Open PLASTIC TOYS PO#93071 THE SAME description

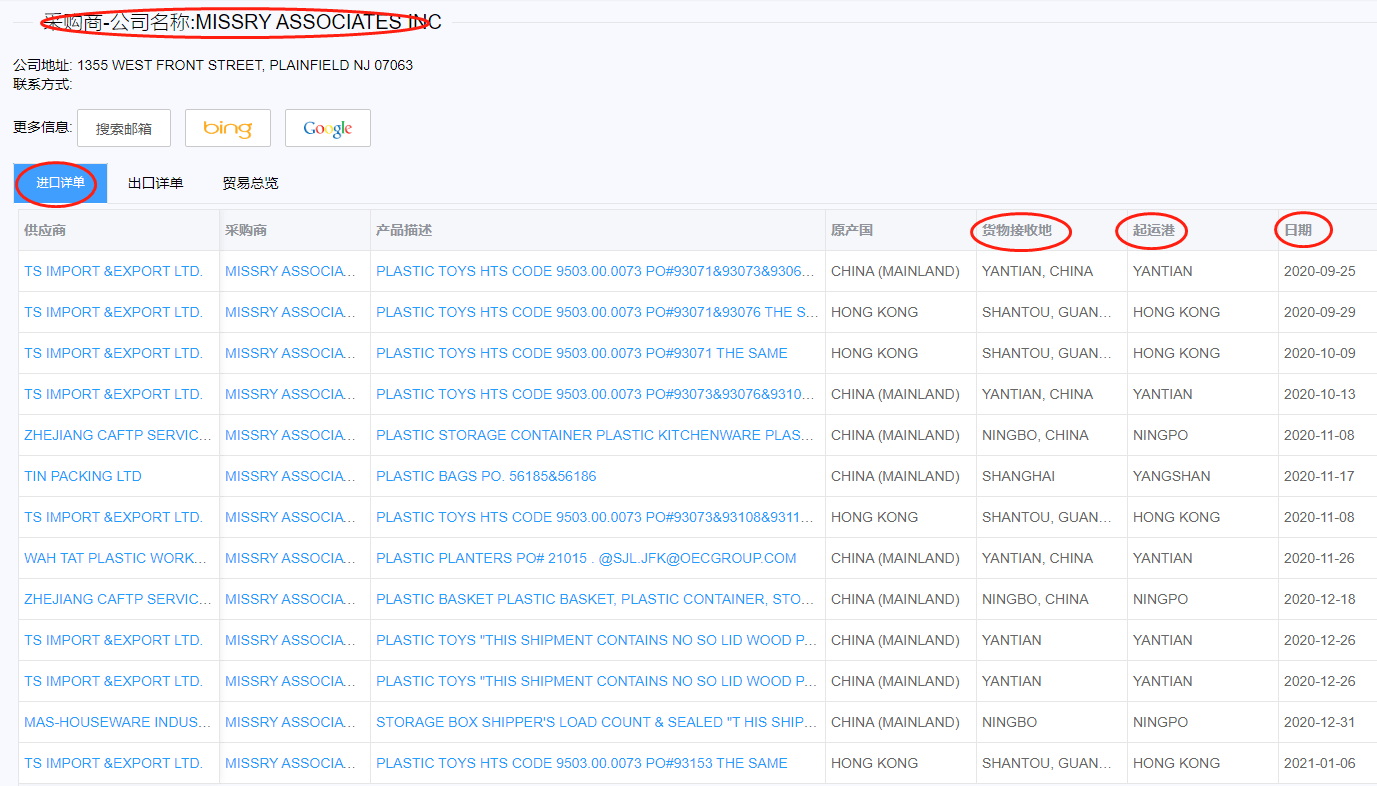tap(582, 353)
